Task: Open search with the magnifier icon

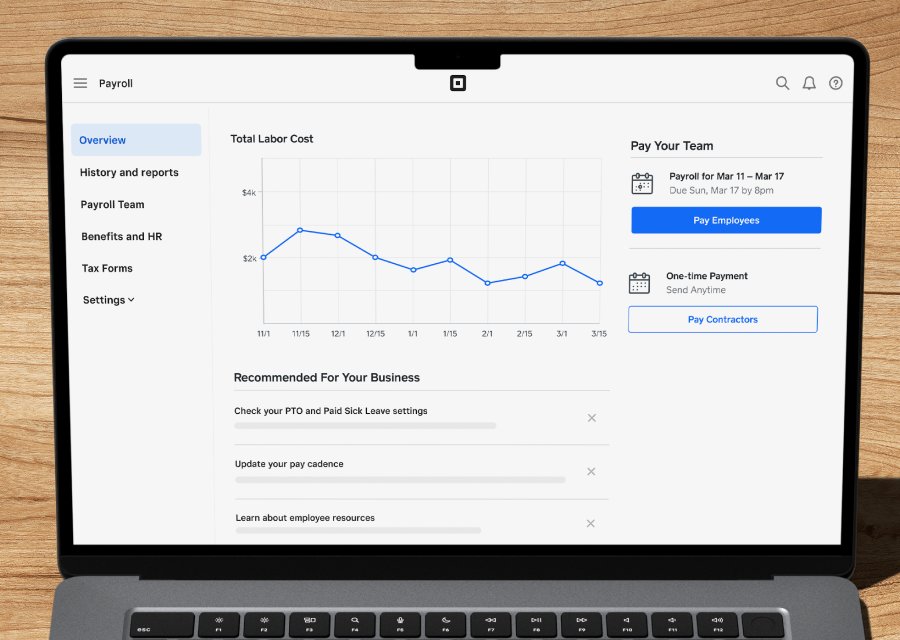Action: tap(782, 83)
